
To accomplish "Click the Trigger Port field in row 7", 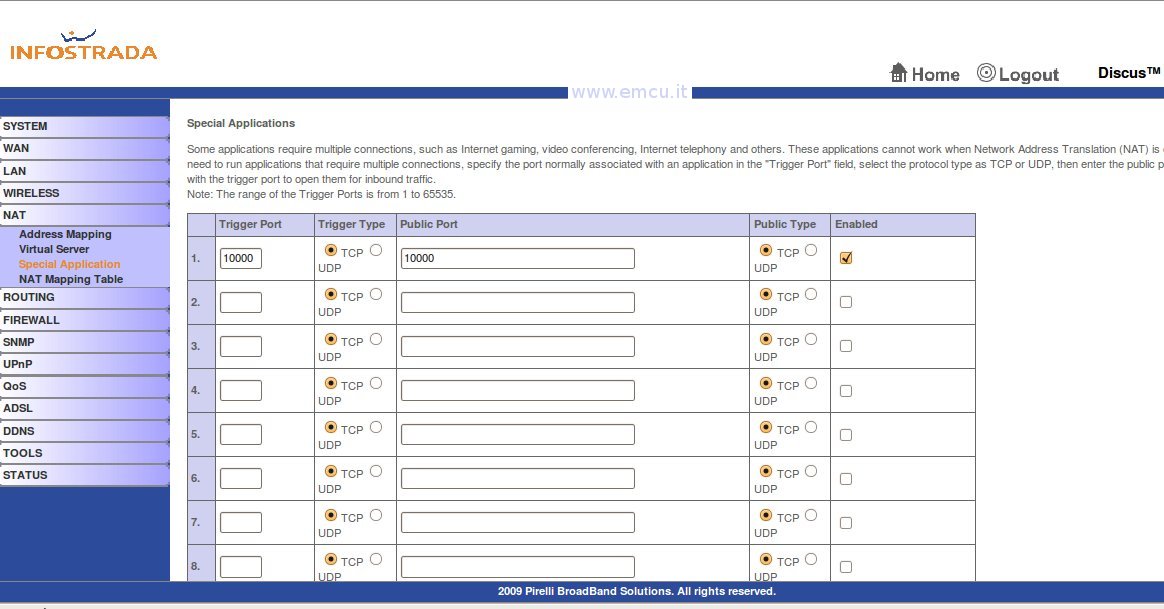I will click(241, 522).
